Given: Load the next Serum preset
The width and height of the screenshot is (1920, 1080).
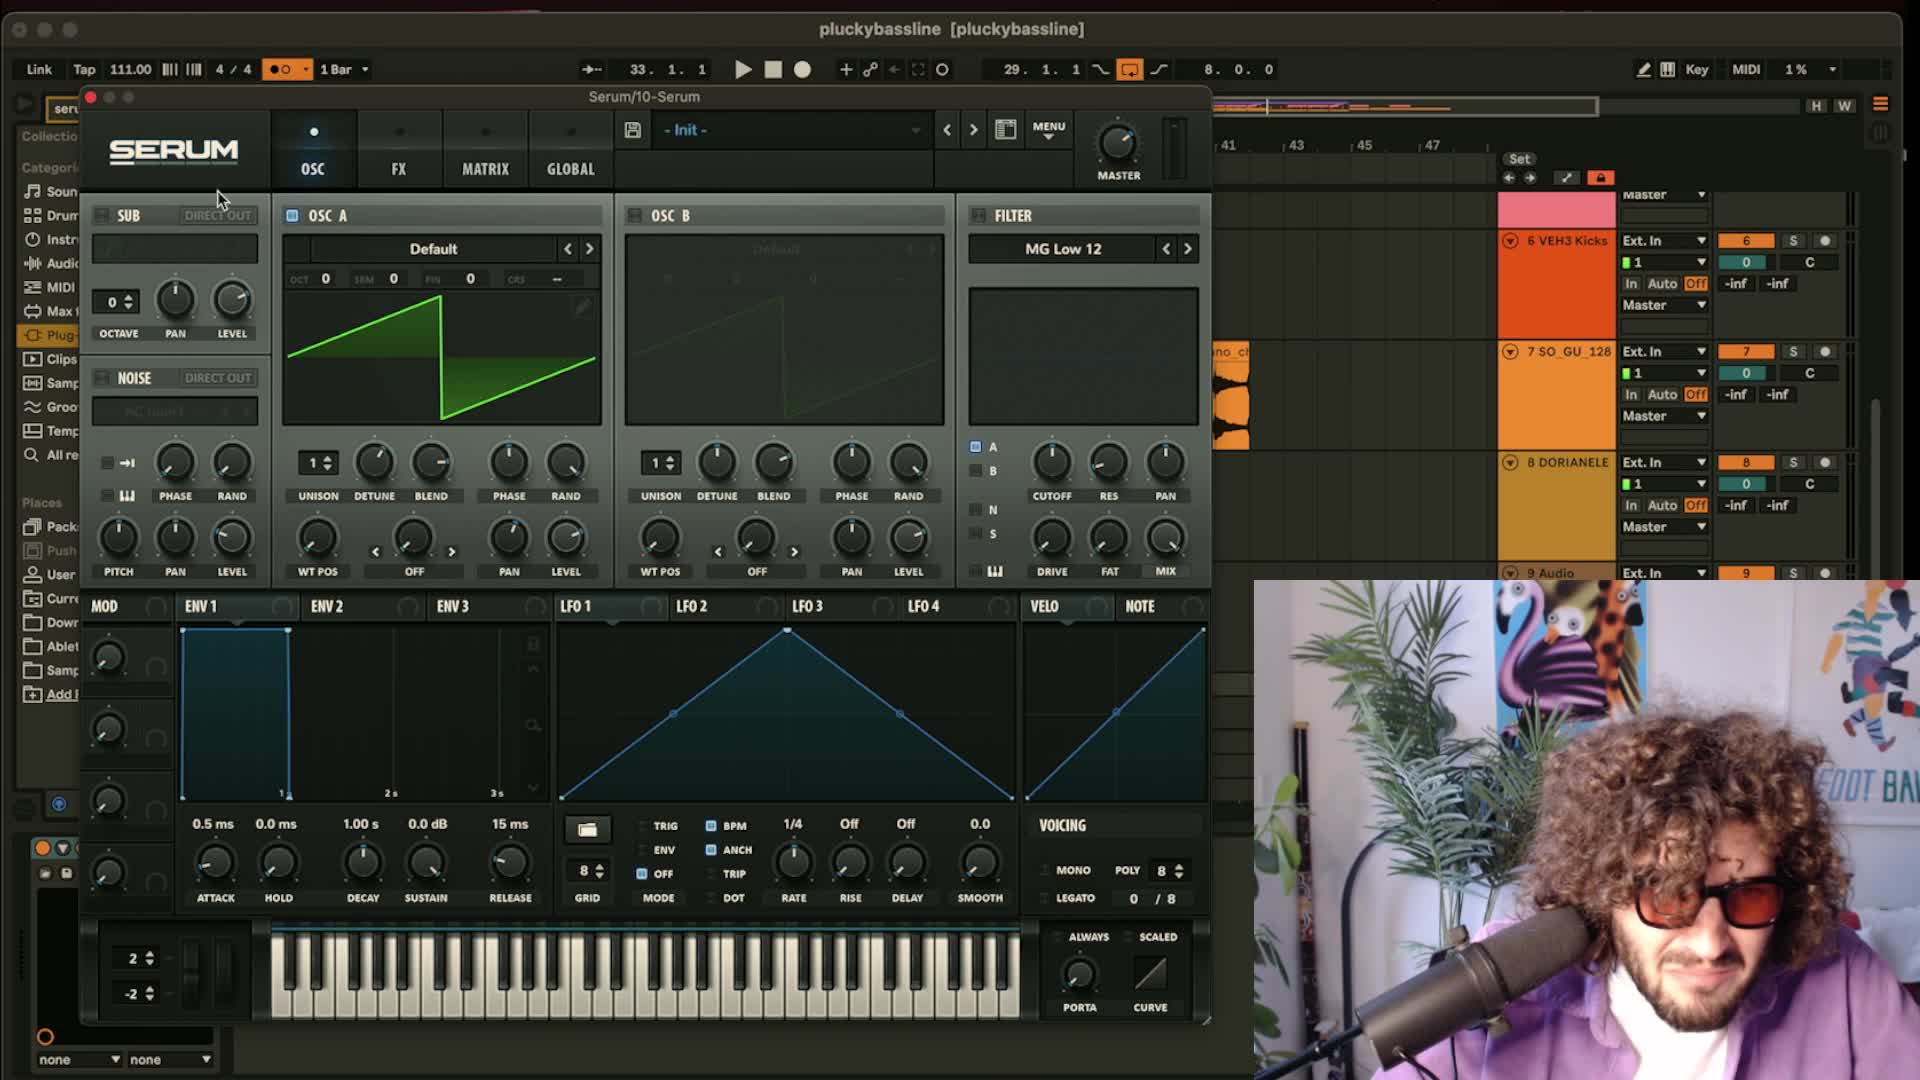Looking at the screenshot, I should [973, 130].
